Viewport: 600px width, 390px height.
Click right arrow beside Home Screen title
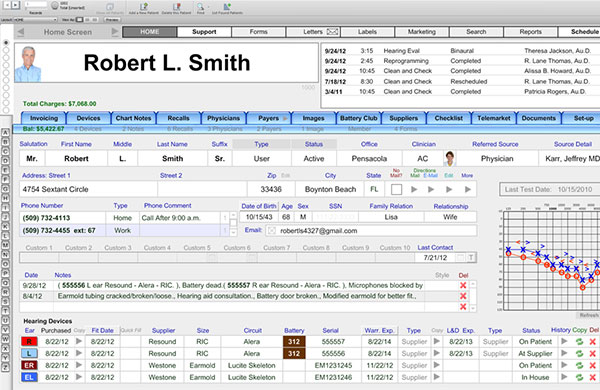pos(115,32)
